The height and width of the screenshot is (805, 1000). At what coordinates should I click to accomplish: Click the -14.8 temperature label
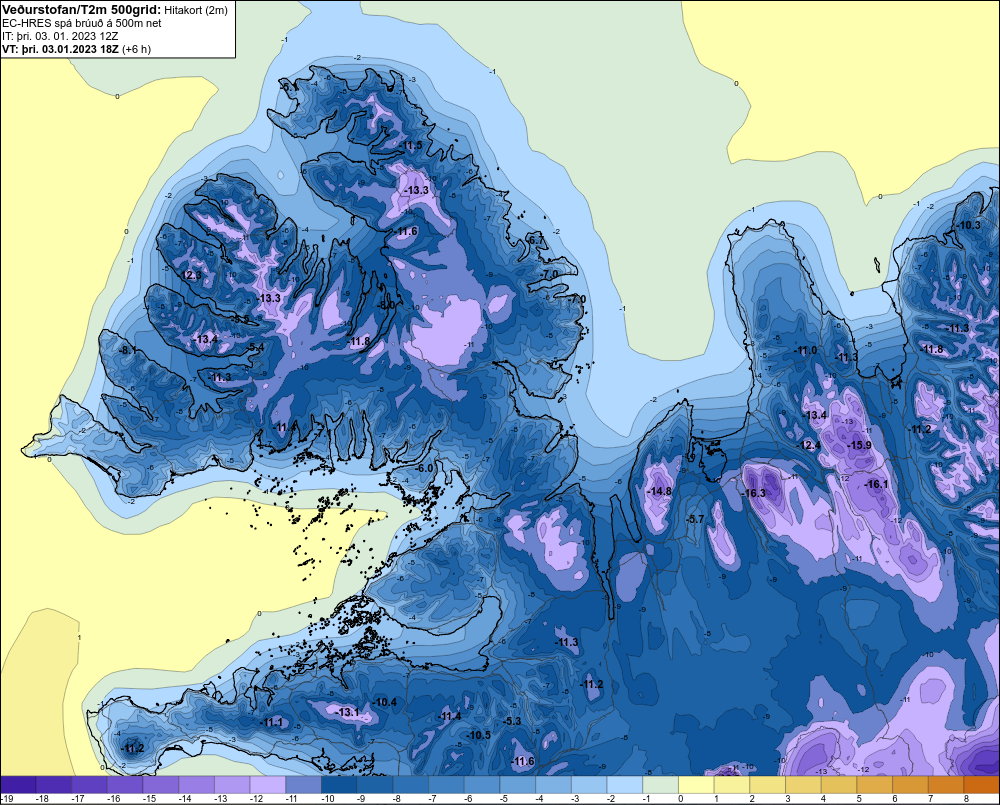coord(659,491)
